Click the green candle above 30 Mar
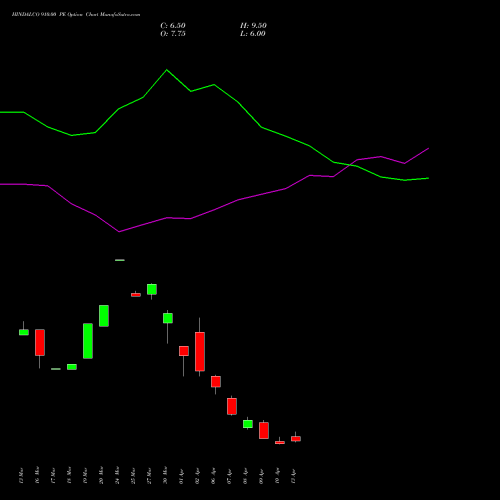The height and width of the screenshot is (500, 500). [x=168, y=318]
